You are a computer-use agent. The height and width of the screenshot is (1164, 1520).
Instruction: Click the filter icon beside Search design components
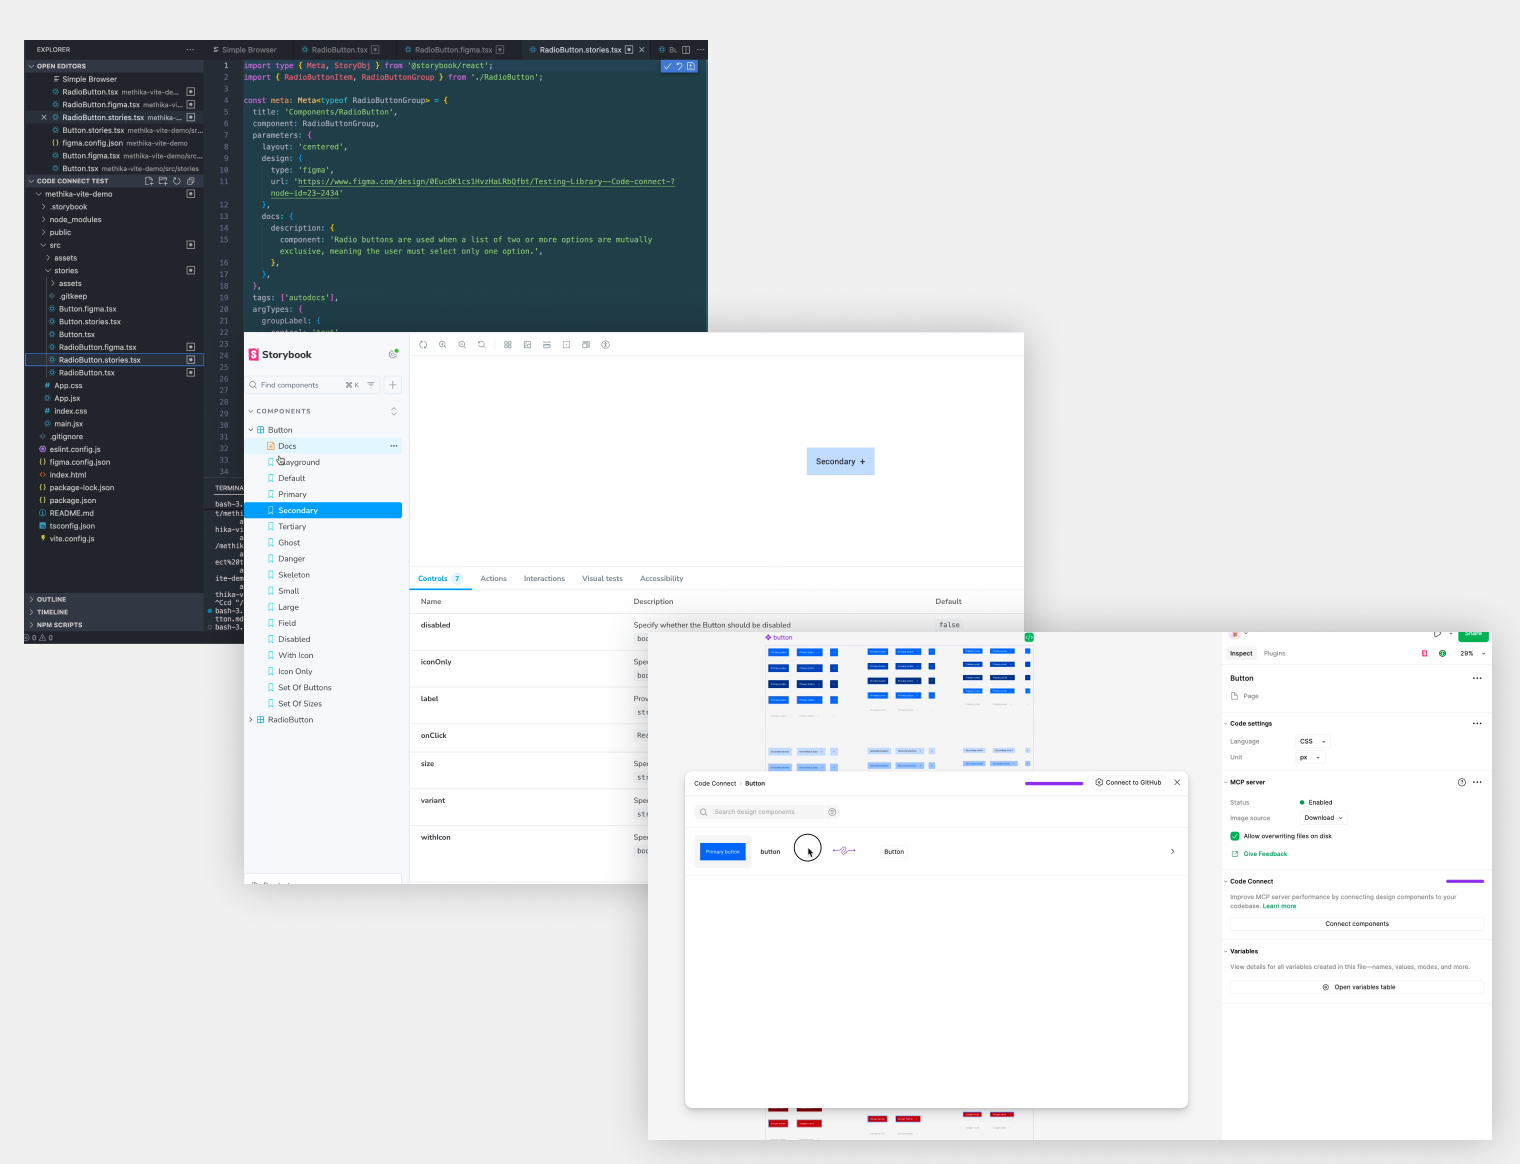[x=832, y=812]
